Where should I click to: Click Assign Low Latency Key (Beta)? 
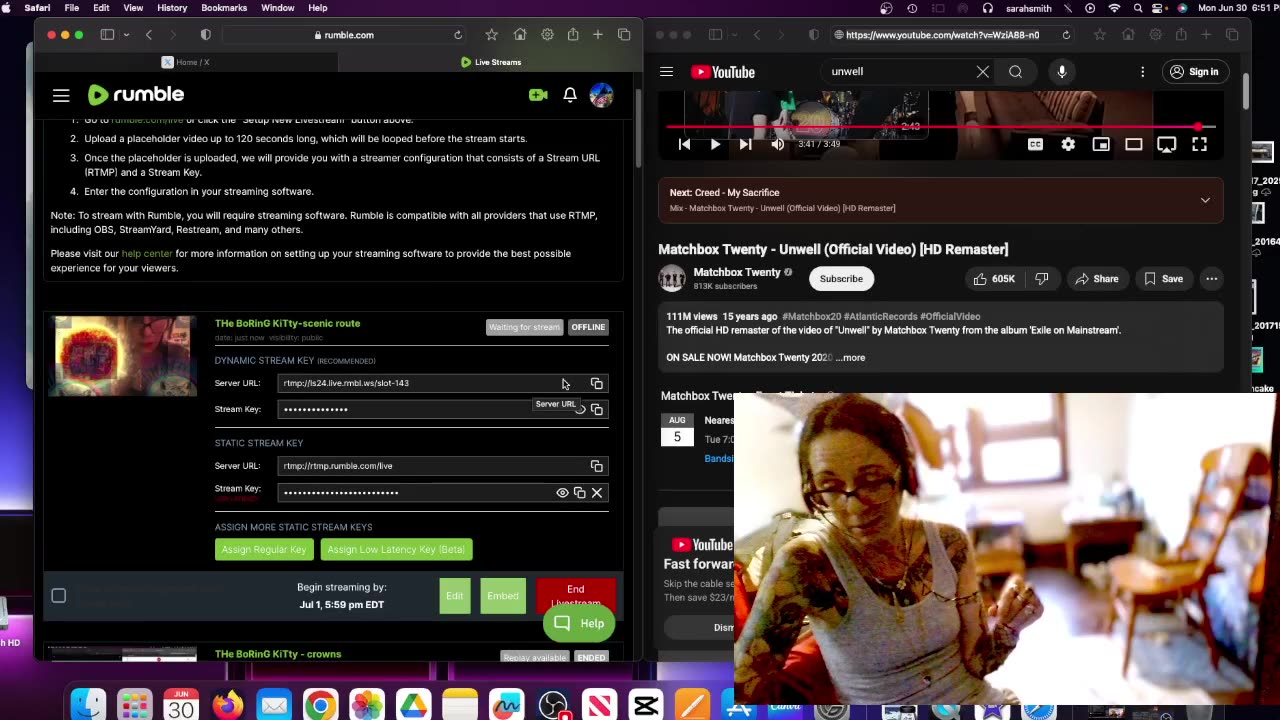pos(396,549)
